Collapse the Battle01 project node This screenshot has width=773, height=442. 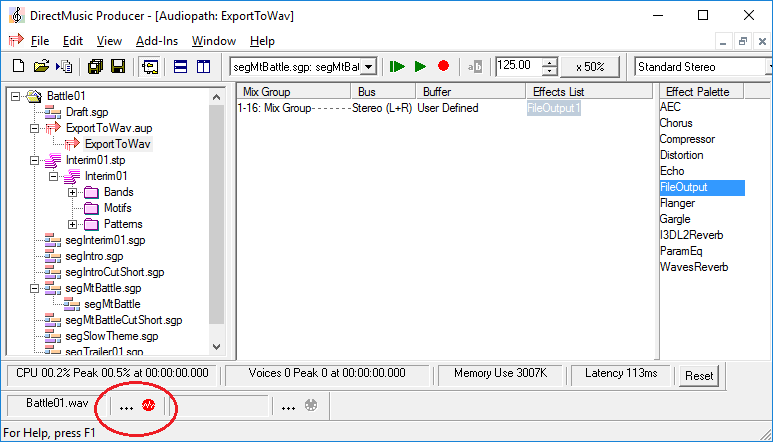coord(15,96)
